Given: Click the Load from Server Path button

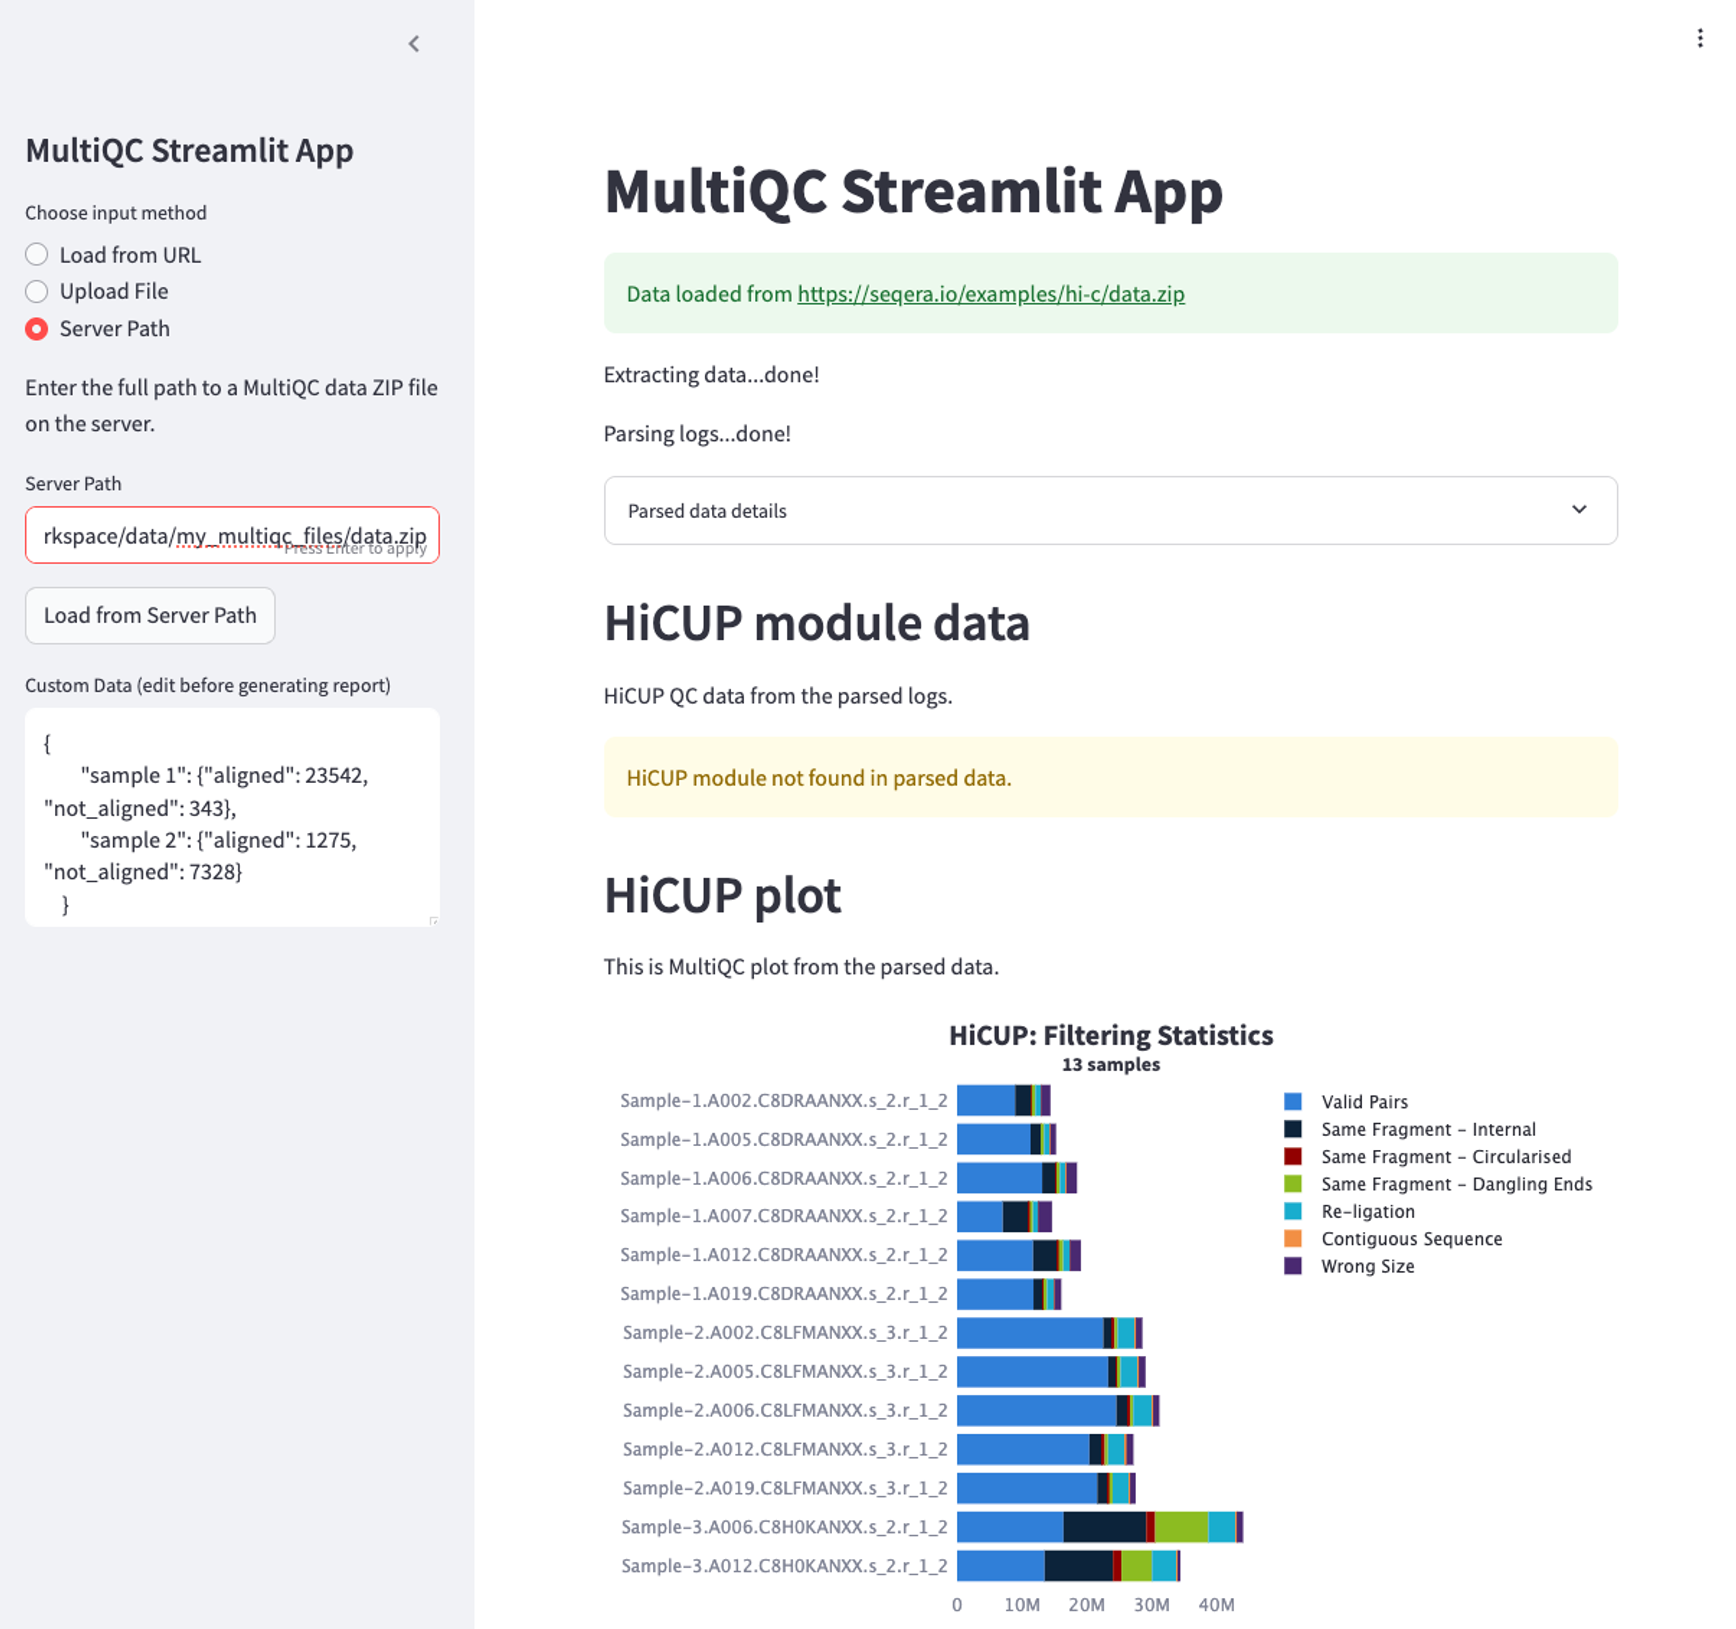Looking at the screenshot, I should pos(150,615).
